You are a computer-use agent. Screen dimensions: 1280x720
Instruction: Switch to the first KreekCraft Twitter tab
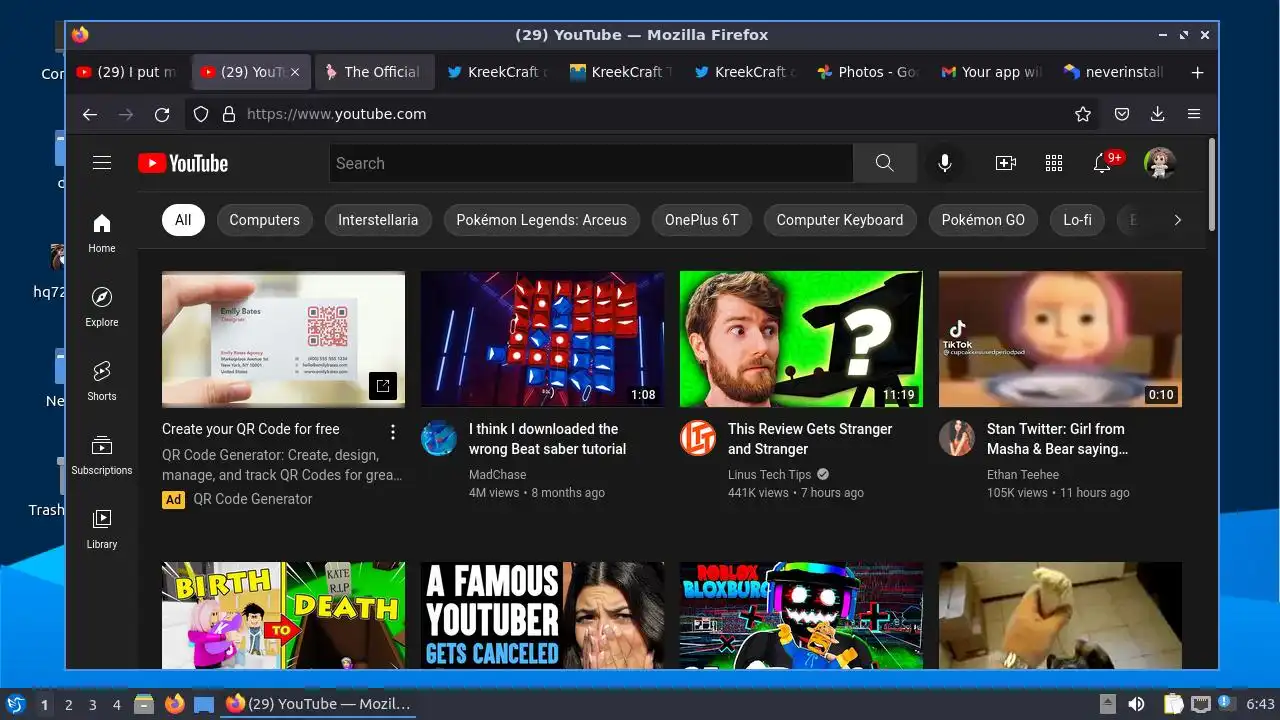tap(497, 72)
